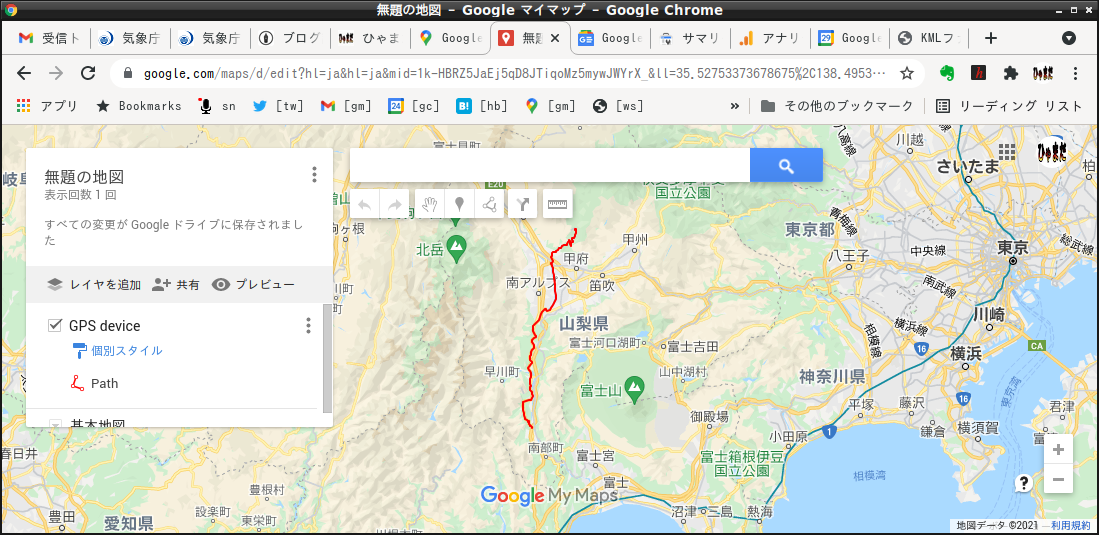The width and height of the screenshot is (1099, 535).
Task: Click the undo arrow in map toolbar
Action: pos(364,205)
